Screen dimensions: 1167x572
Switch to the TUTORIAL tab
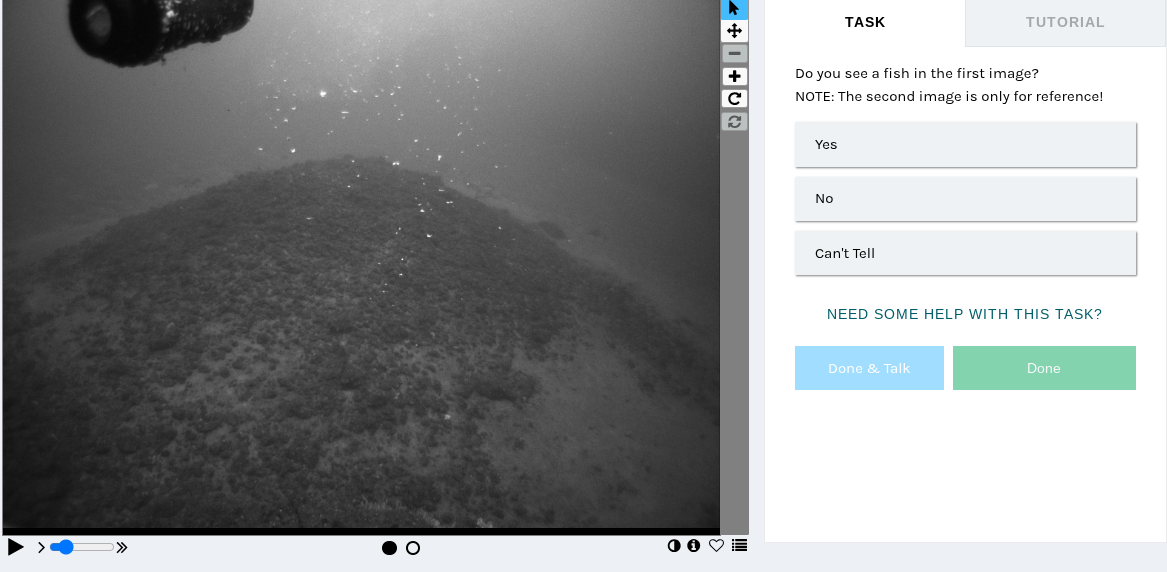1065,22
